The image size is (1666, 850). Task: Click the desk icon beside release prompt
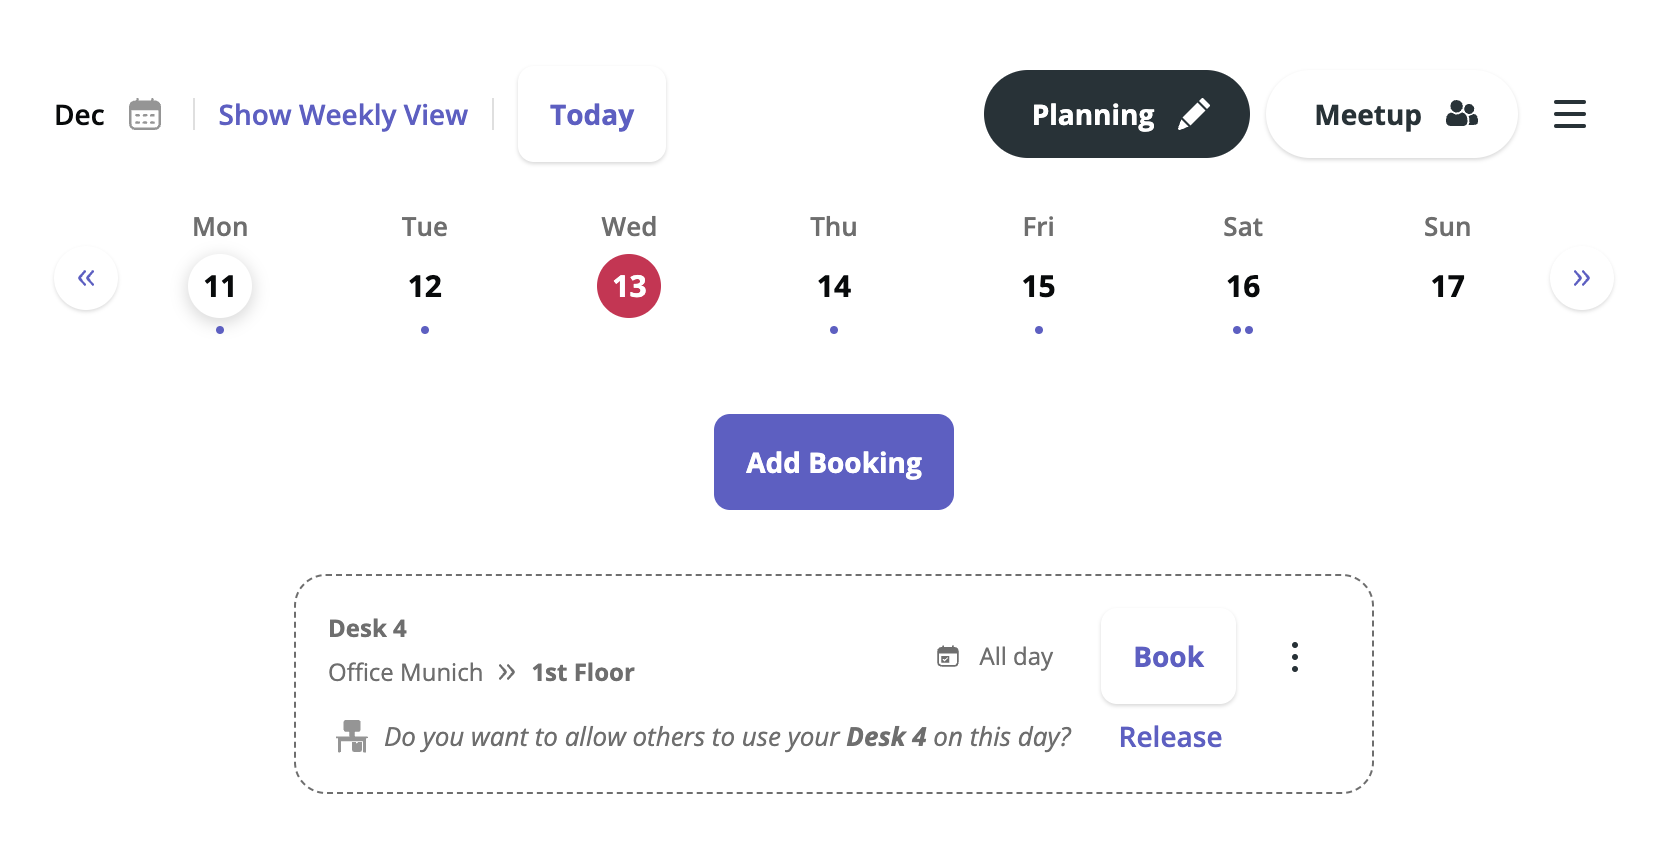(x=352, y=737)
